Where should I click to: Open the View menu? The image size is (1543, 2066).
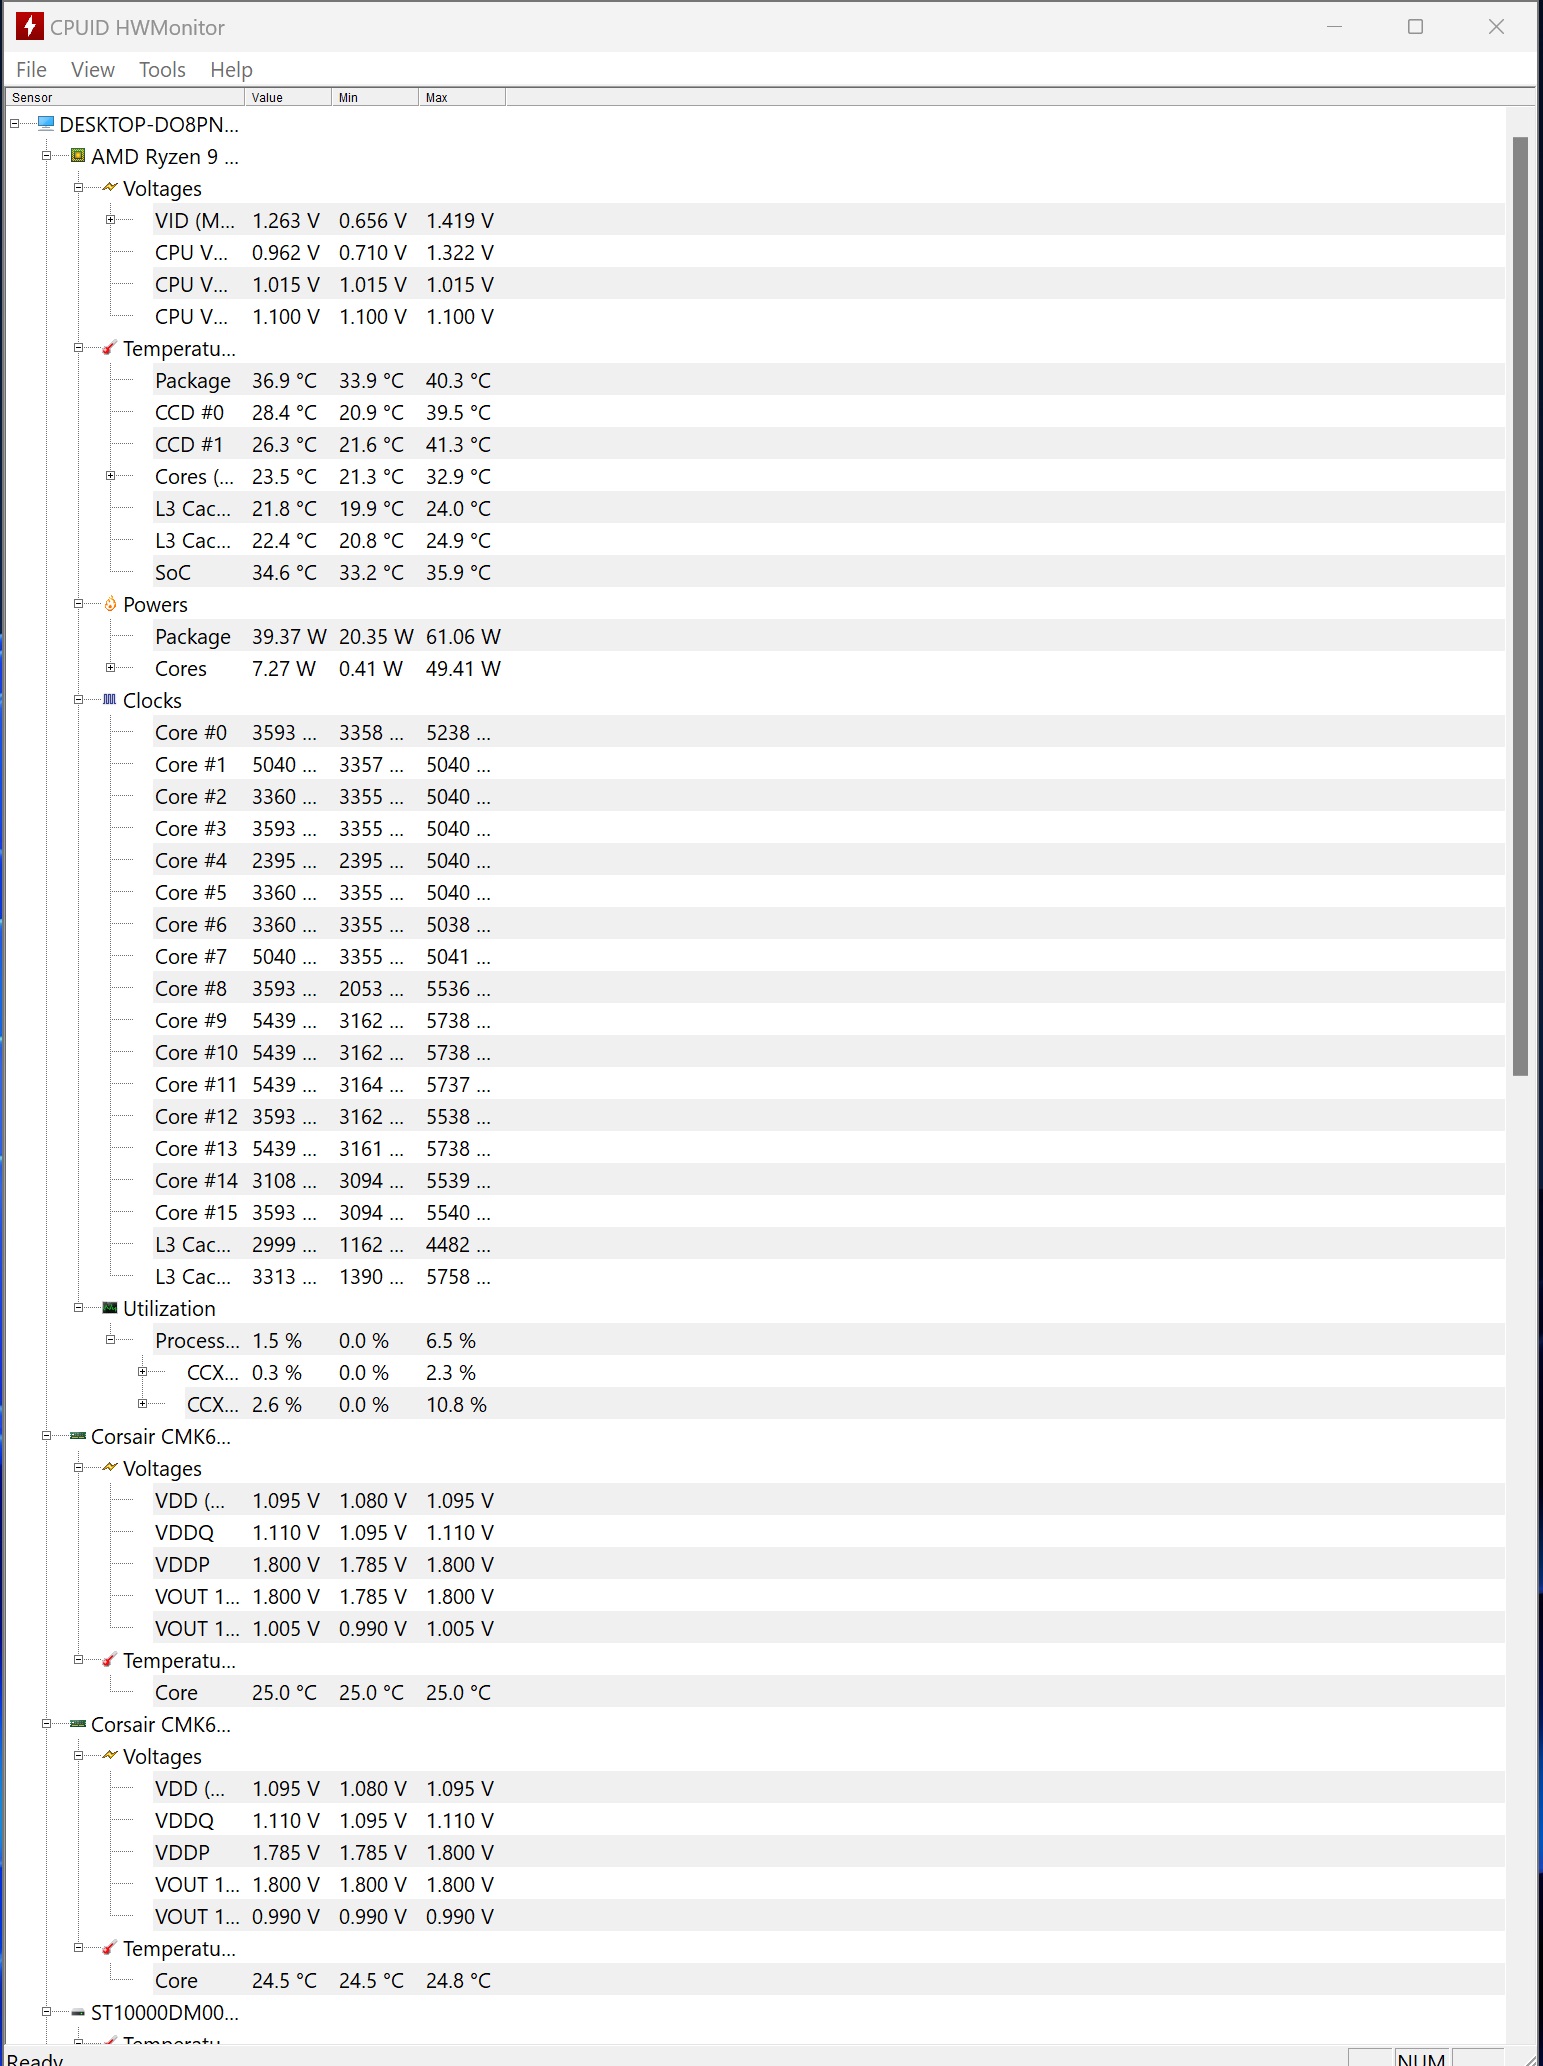tap(93, 69)
